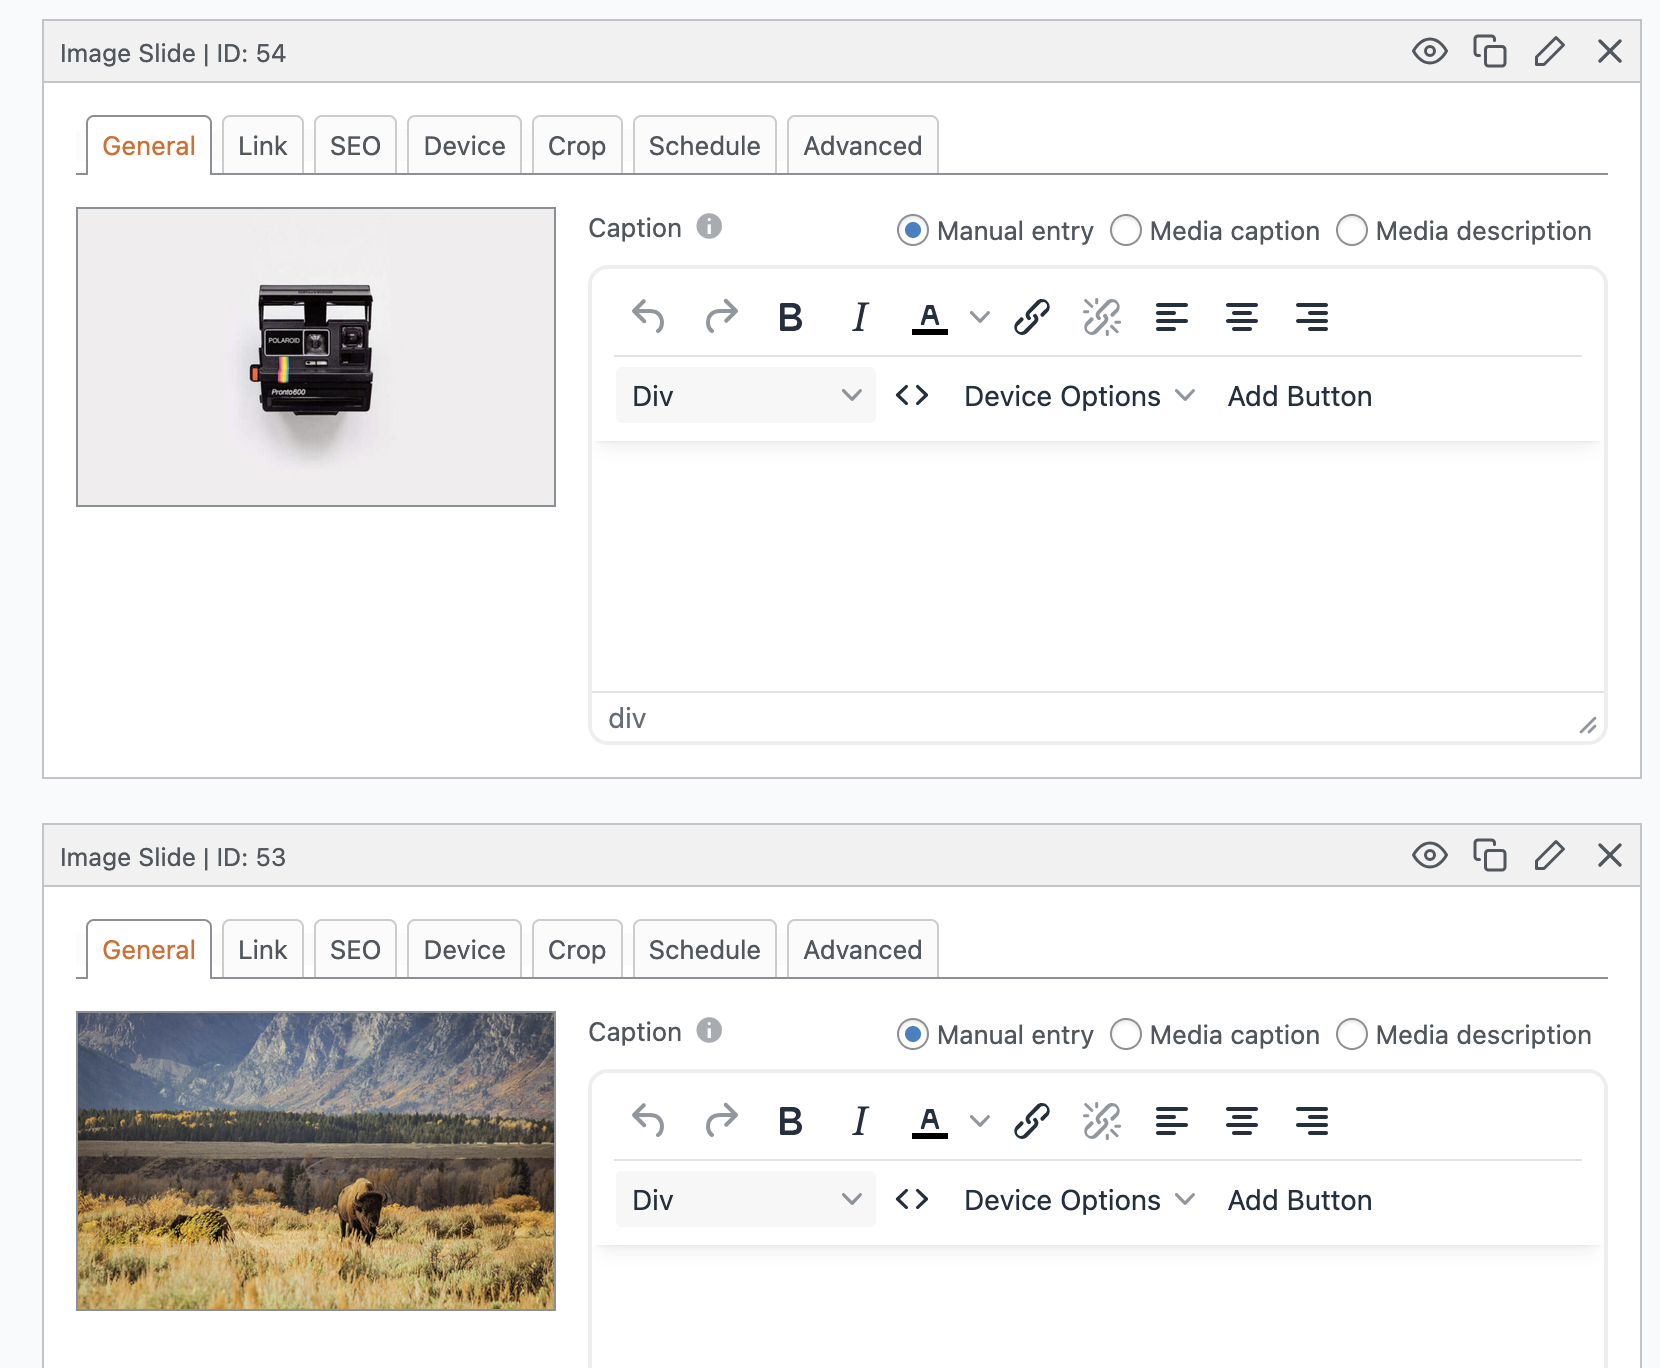
Task: Select Media caption source for slide 54
Action: [1126, 231]
